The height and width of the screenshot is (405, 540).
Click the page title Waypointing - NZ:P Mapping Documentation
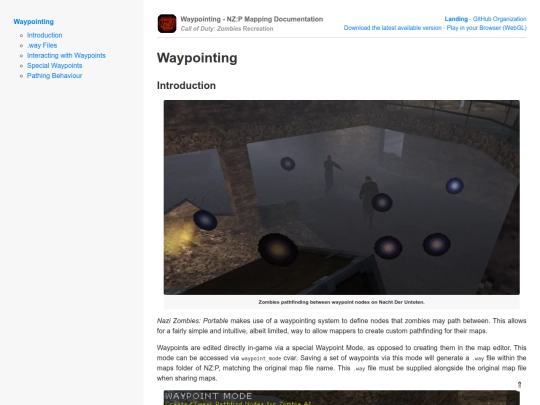point(252,19)
